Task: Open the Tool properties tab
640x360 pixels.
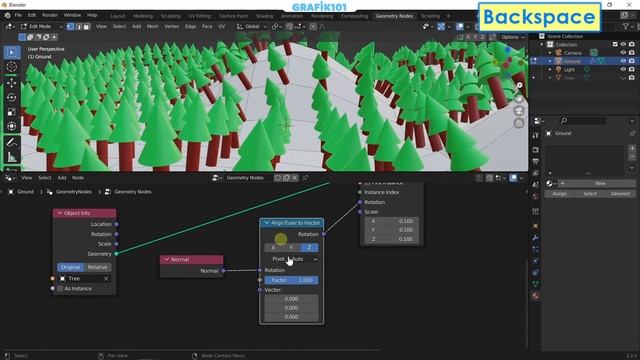Action: pos(536,135)
